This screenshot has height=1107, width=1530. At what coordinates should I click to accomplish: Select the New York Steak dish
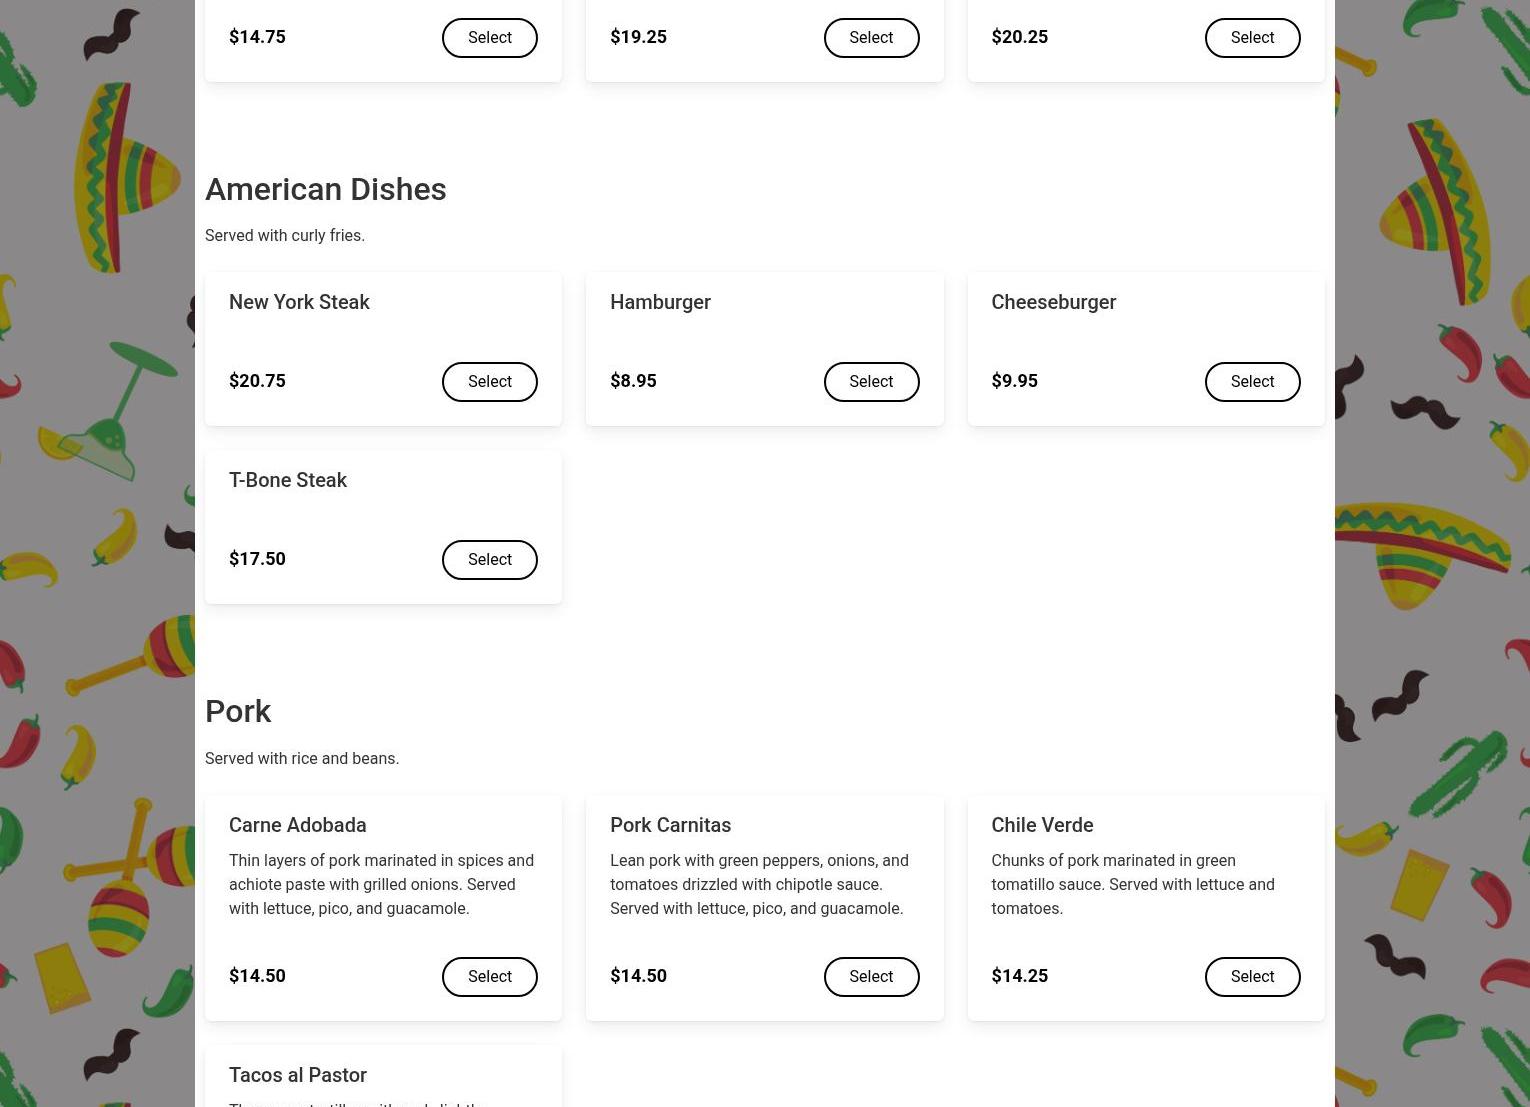point(489,382)
